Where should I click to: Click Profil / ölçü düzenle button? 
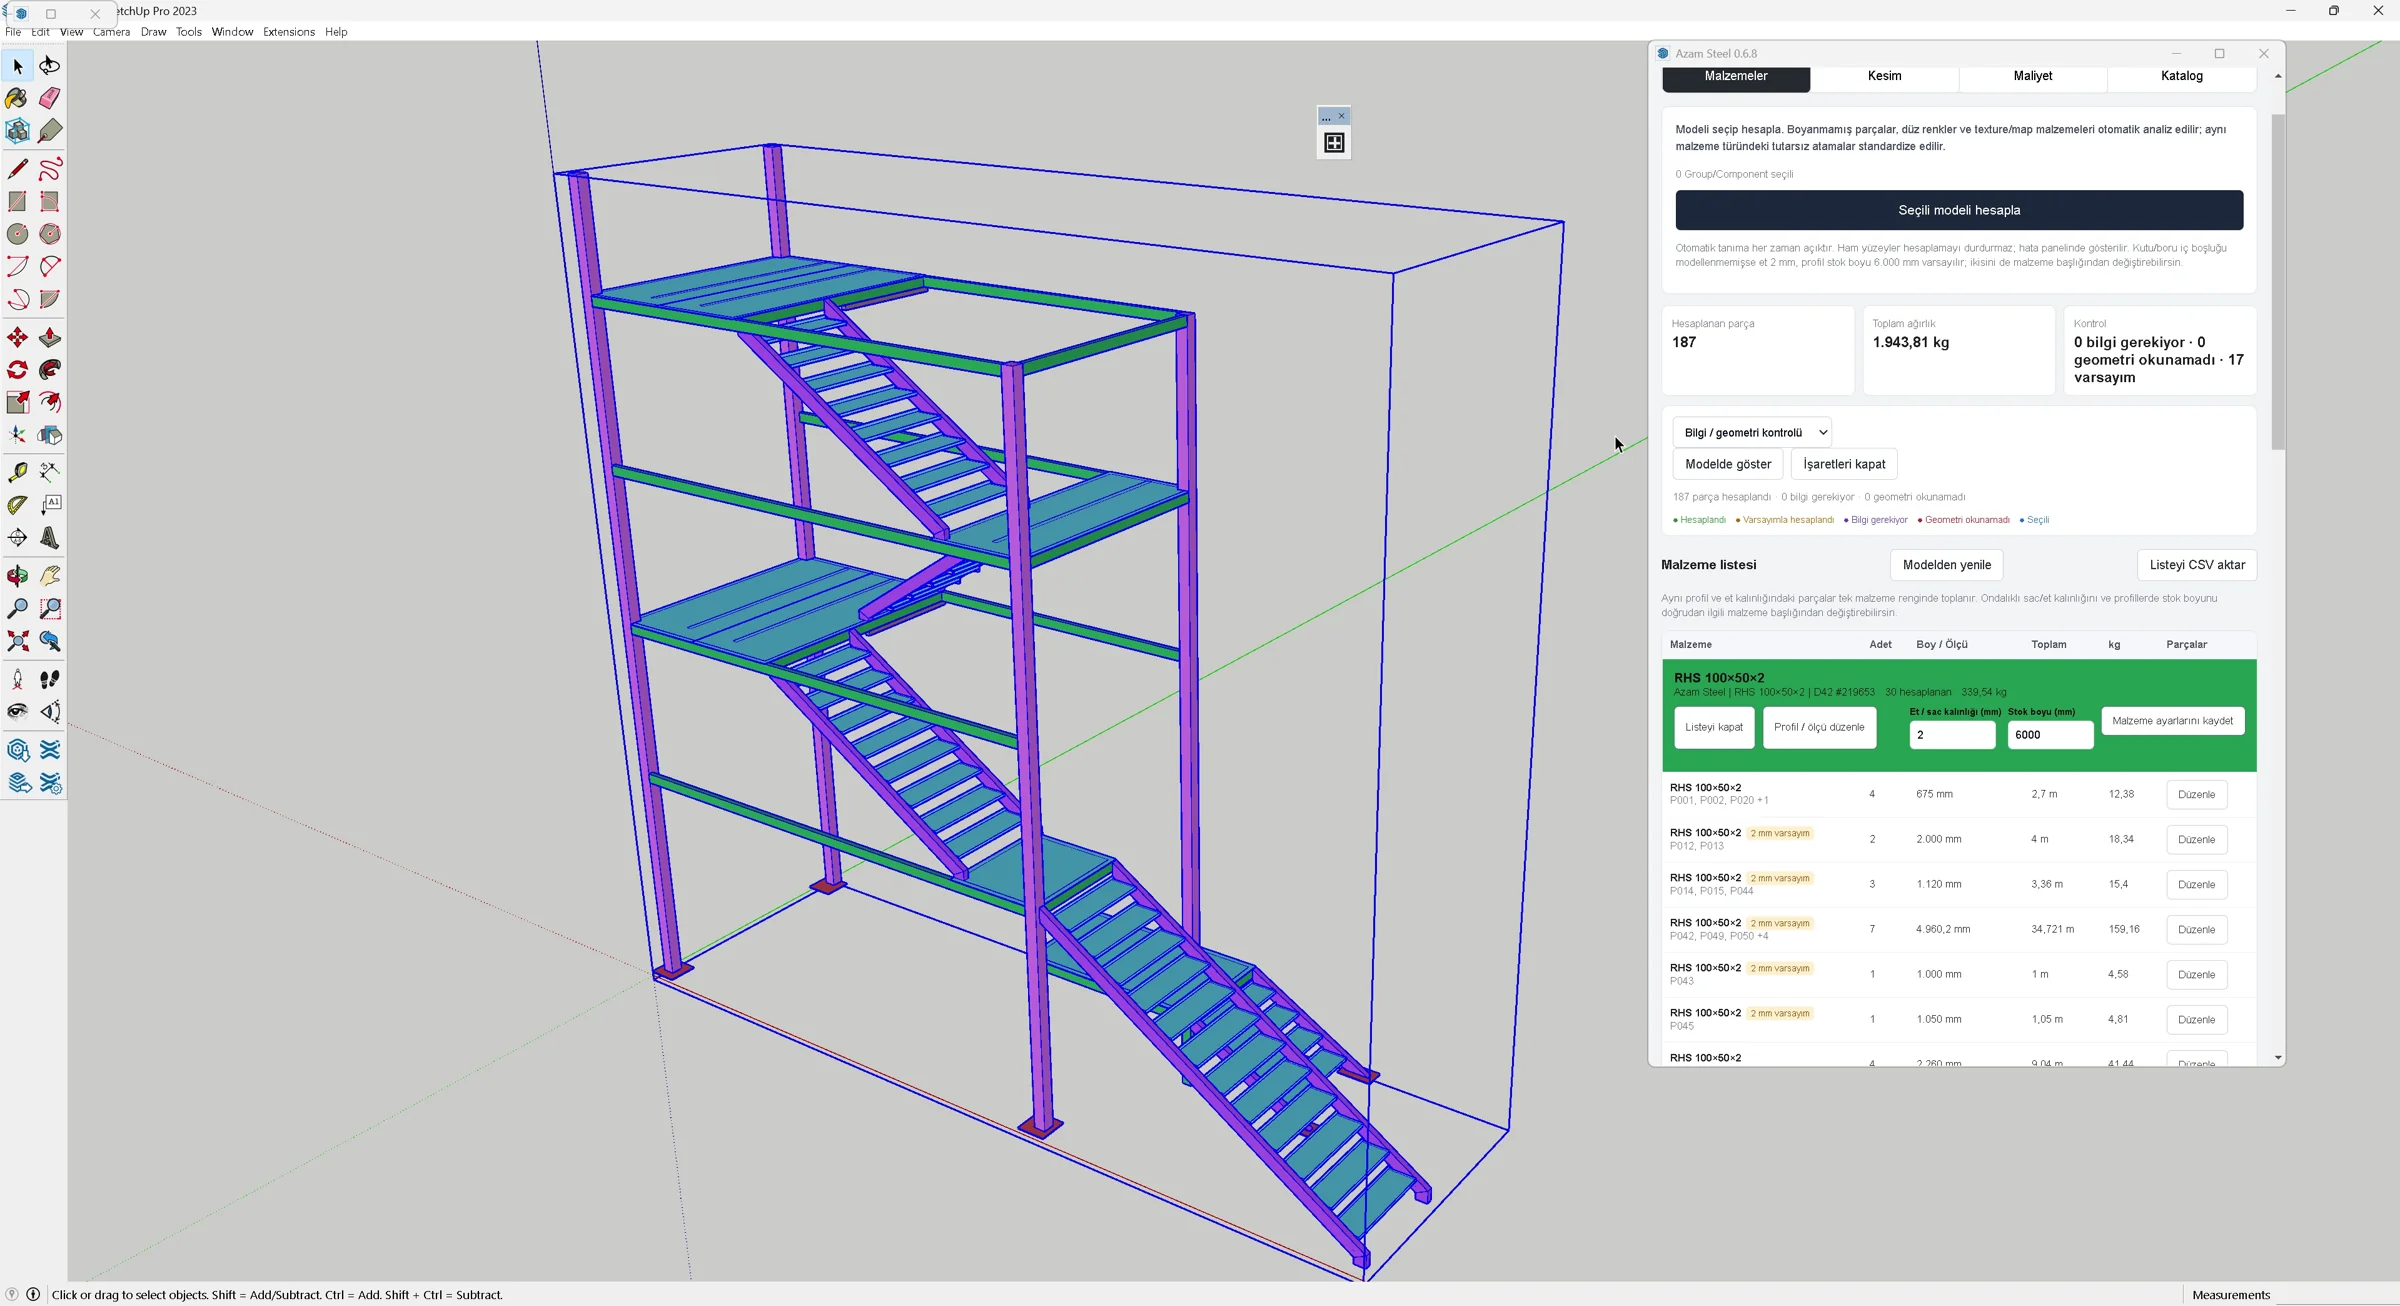point(1819,727)
